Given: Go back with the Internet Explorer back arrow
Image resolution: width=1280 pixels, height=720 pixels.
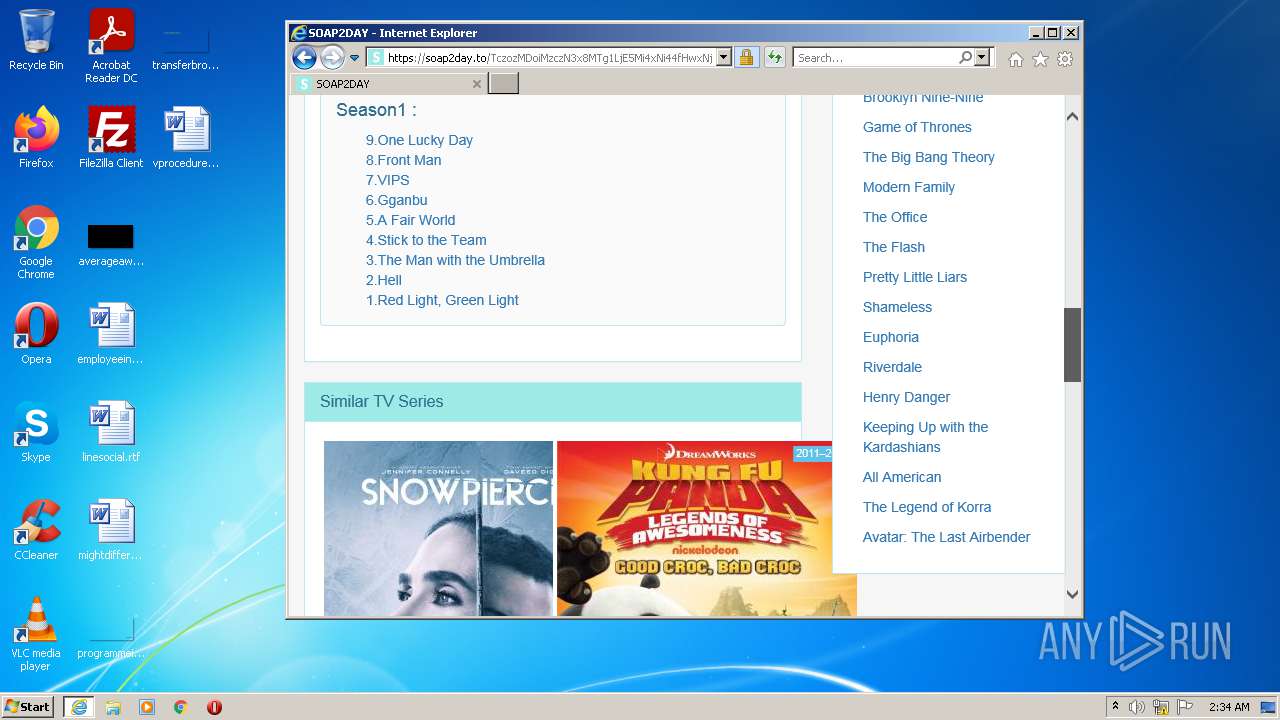Looking at the screenshot, I should click(x=304, y=58).
